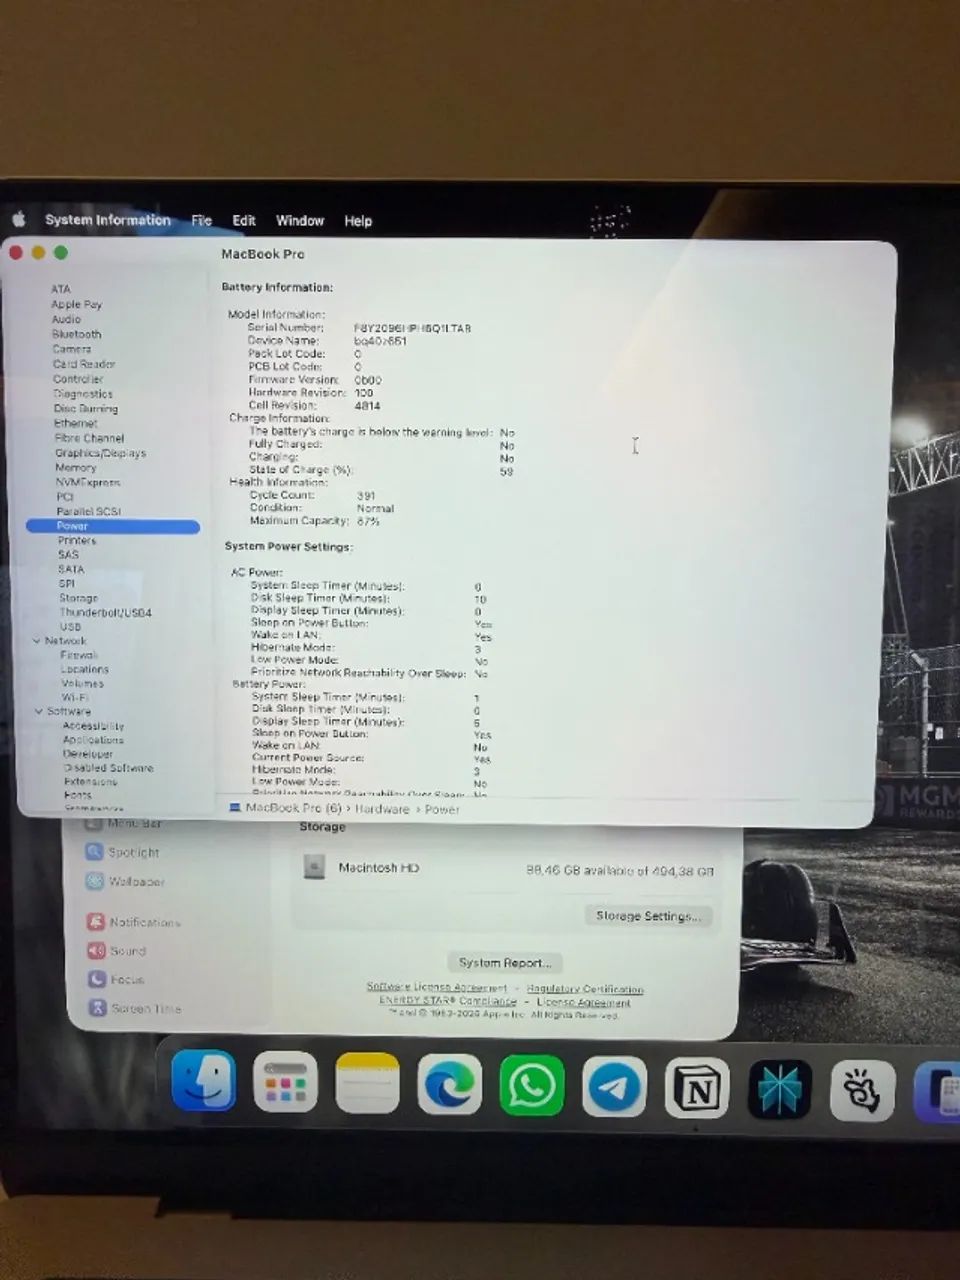
Task: Collapse the Software section in sidebar
Action: (x=39, y=712)
